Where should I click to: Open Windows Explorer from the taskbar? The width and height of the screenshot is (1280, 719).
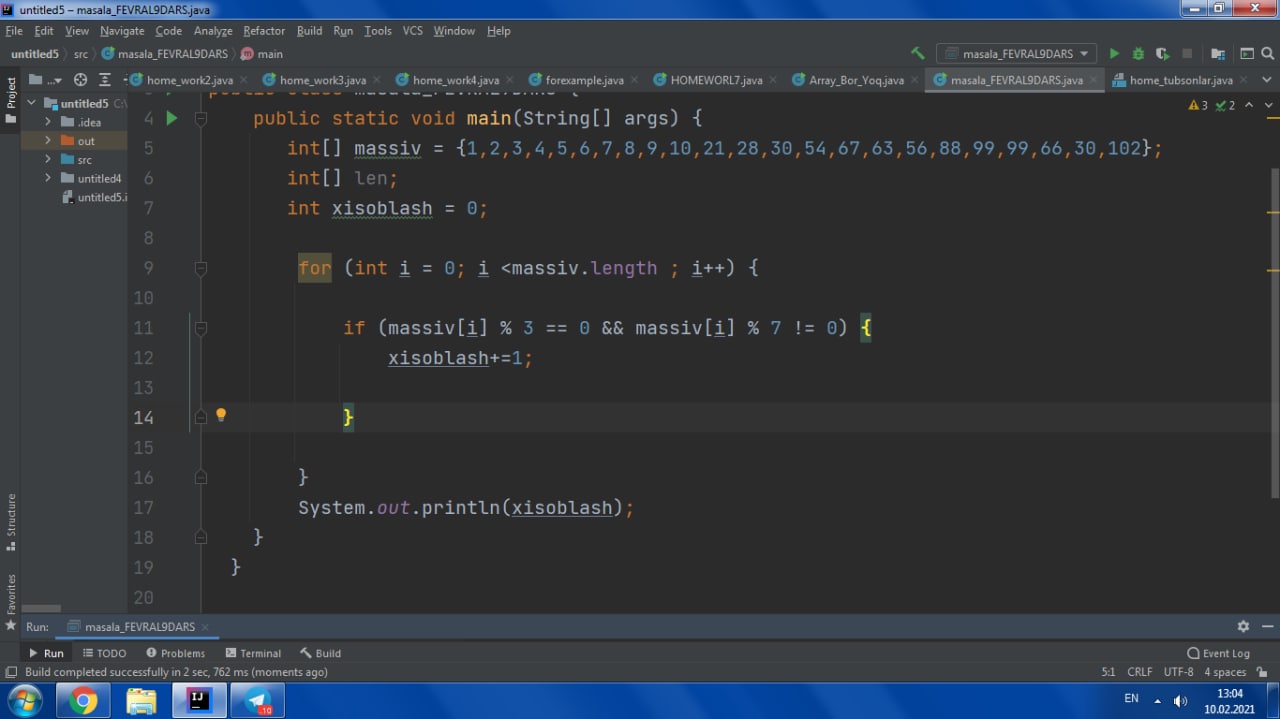pyautogui.click(x=141, y=701)
